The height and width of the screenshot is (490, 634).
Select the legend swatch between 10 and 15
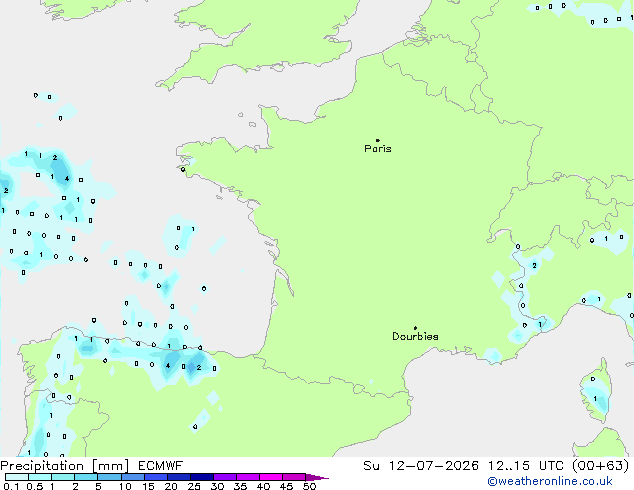coord(132,477)
